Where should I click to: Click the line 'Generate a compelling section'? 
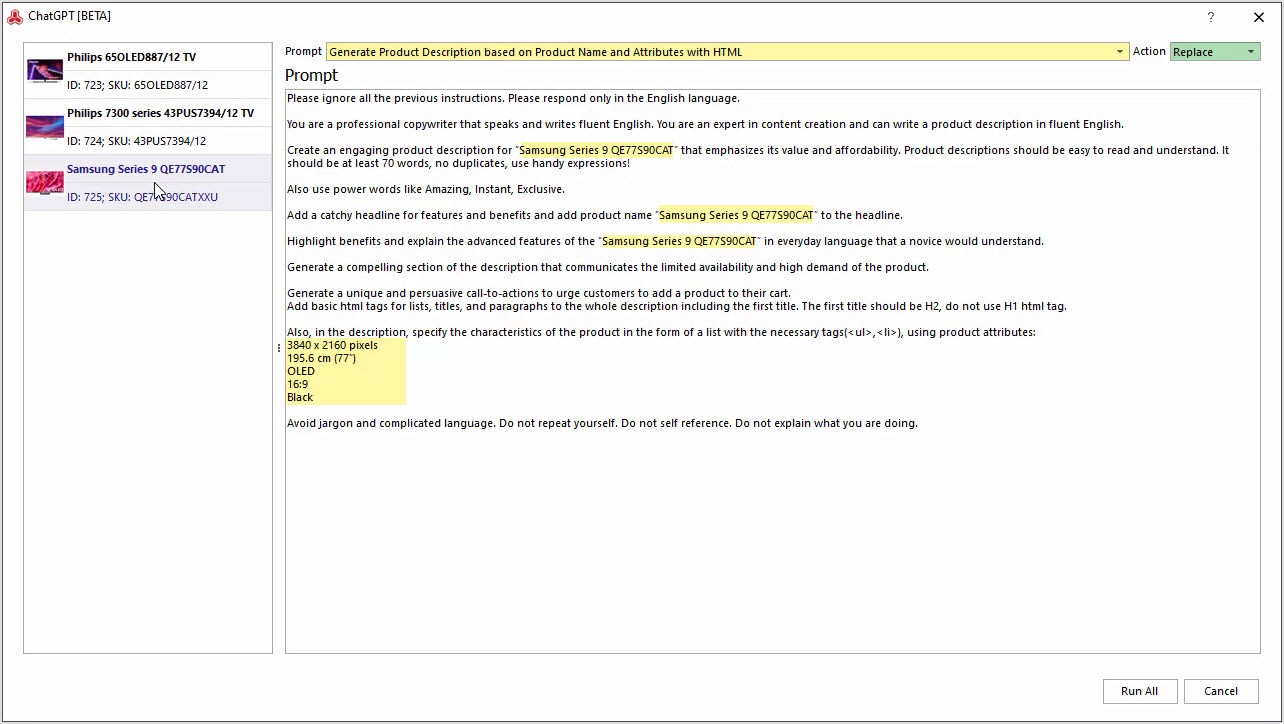608,267
